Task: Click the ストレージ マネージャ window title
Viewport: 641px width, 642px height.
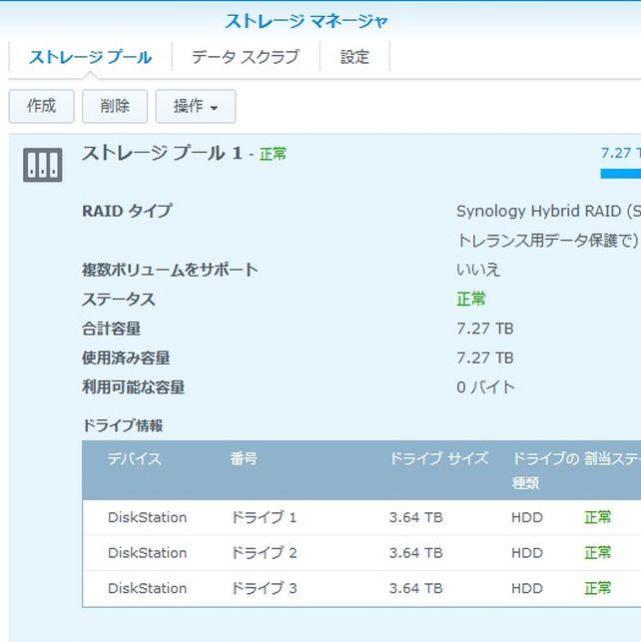Action: pos(307,21)
